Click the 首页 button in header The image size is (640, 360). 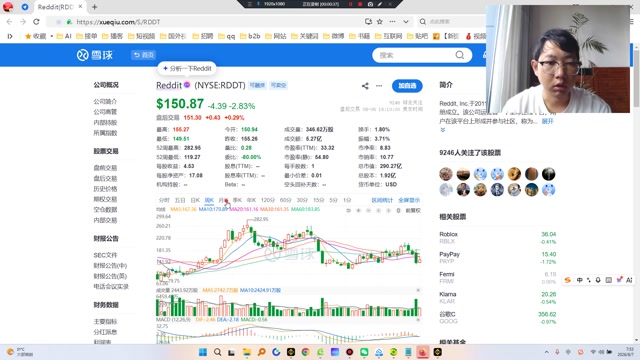click(x=143, y=55)
